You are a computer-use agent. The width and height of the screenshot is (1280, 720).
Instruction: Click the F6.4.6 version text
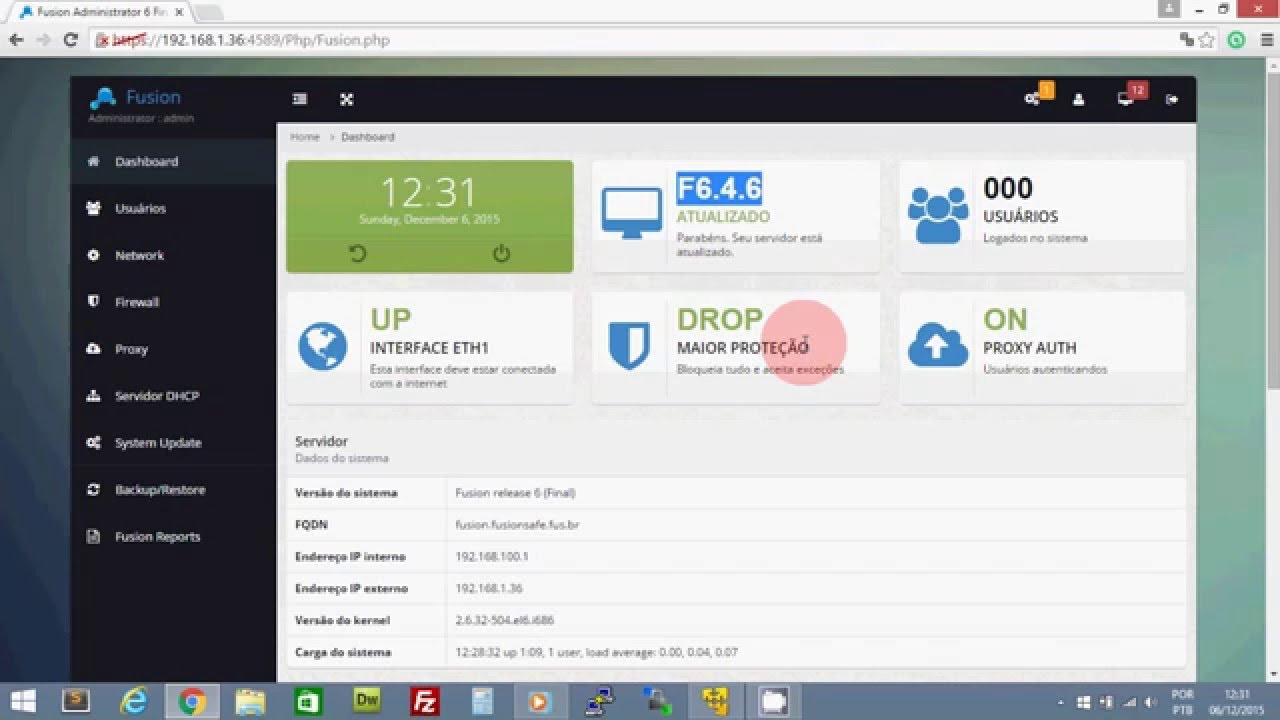coord(719,188)
